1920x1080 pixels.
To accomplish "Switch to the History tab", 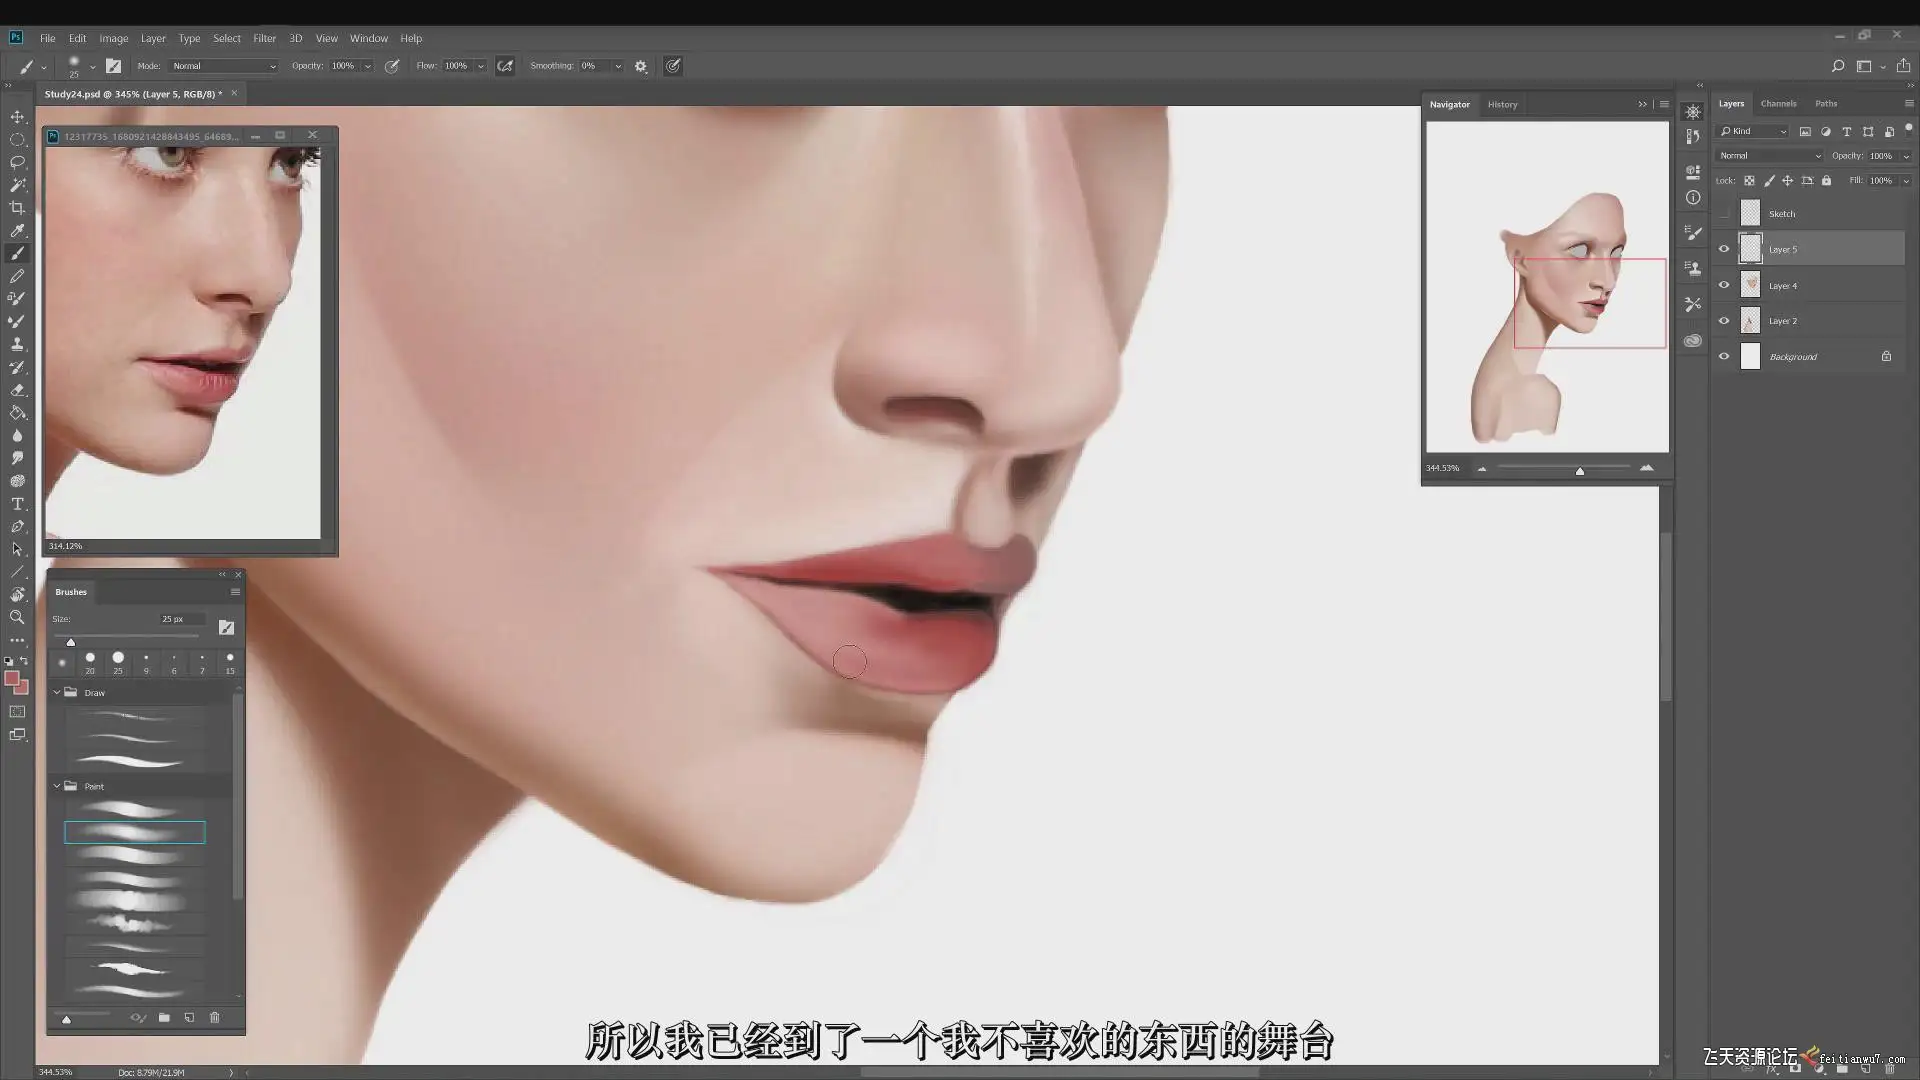I will coord(1502,104).
